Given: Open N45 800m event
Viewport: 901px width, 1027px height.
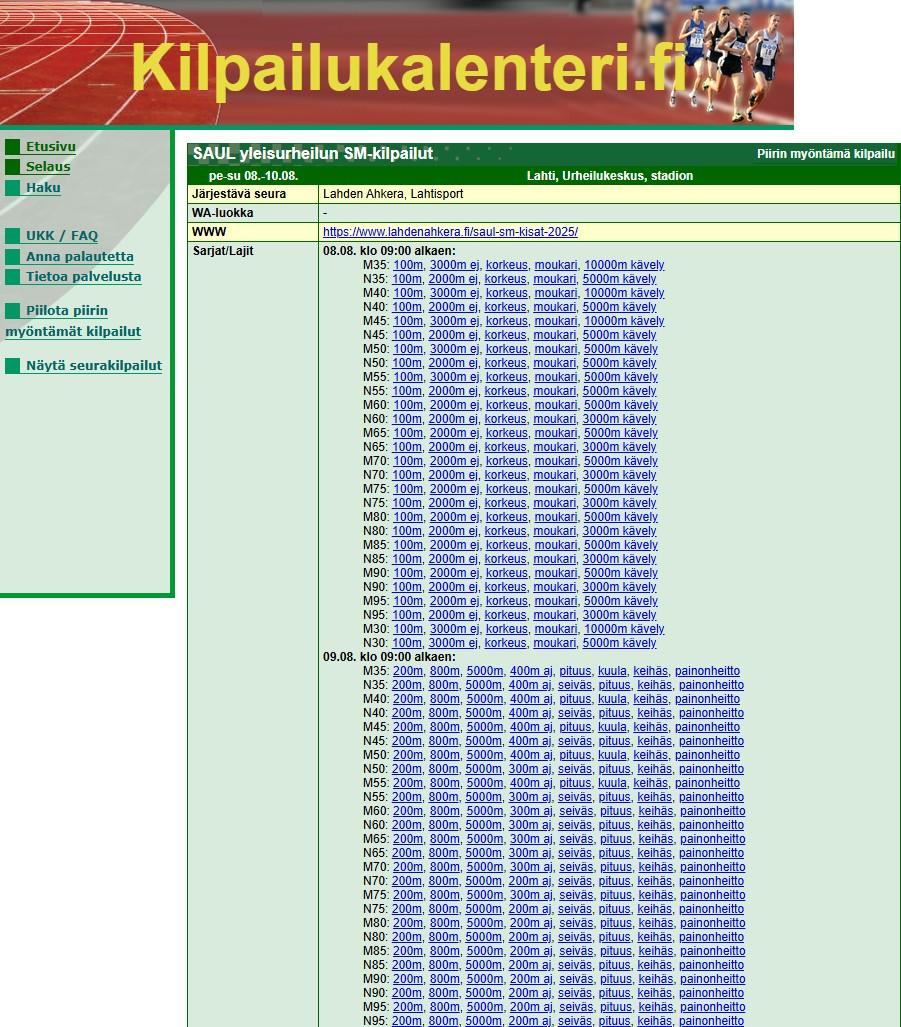Looking at the screenshot, I should pos(443,741).
